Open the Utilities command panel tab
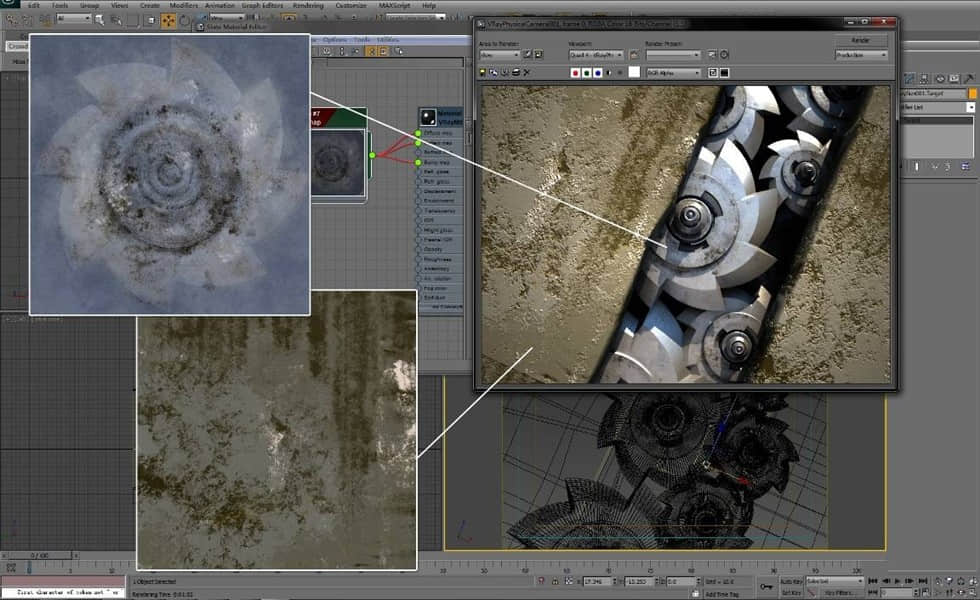Image resolution: width=980 pixels, height=600 pixels. pyautogui.click(x=969, y=79)
